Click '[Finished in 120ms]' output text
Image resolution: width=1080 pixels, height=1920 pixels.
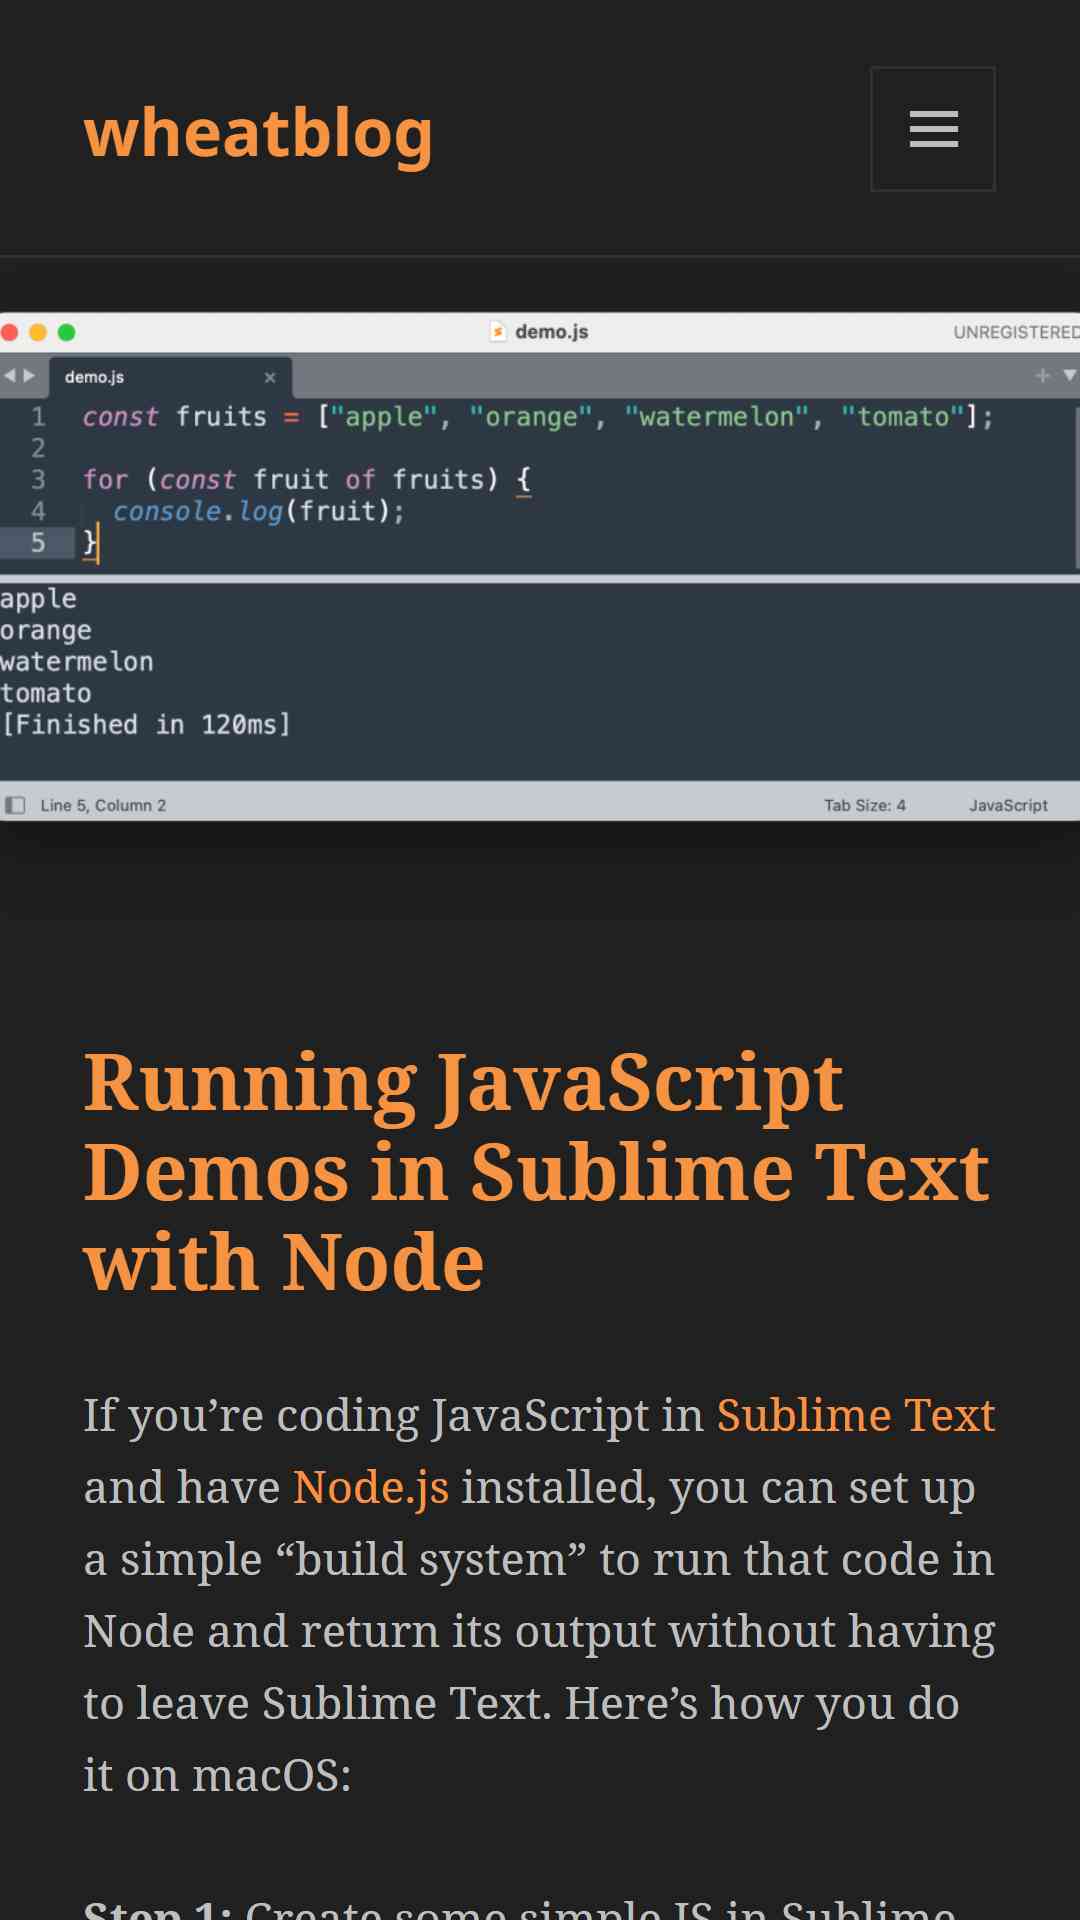coord(146,724)
